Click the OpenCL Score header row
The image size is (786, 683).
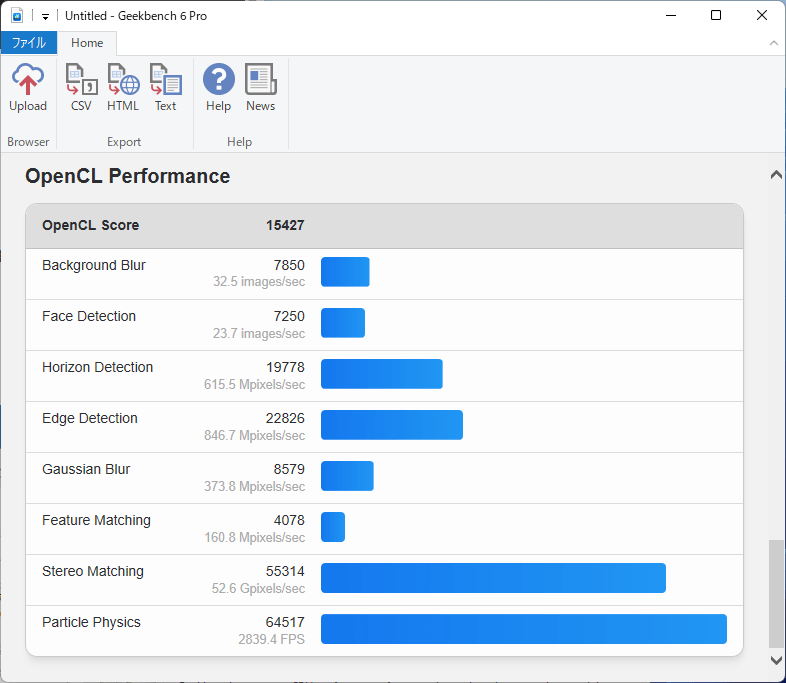point(384,226)
